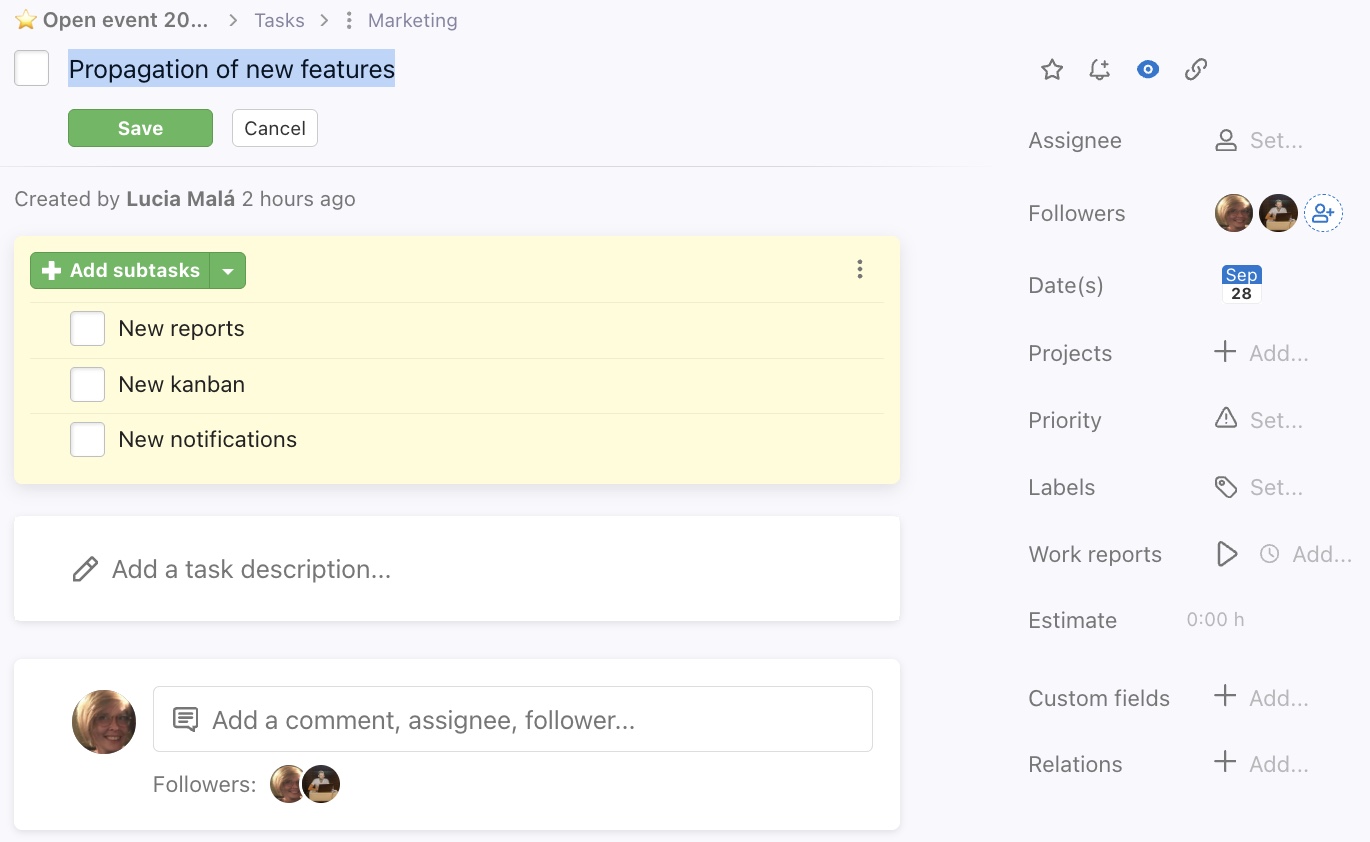Viewport: 1370px width, 842px height.
Task: Click Relations Add... text
Action: [x=1279, y=764]
